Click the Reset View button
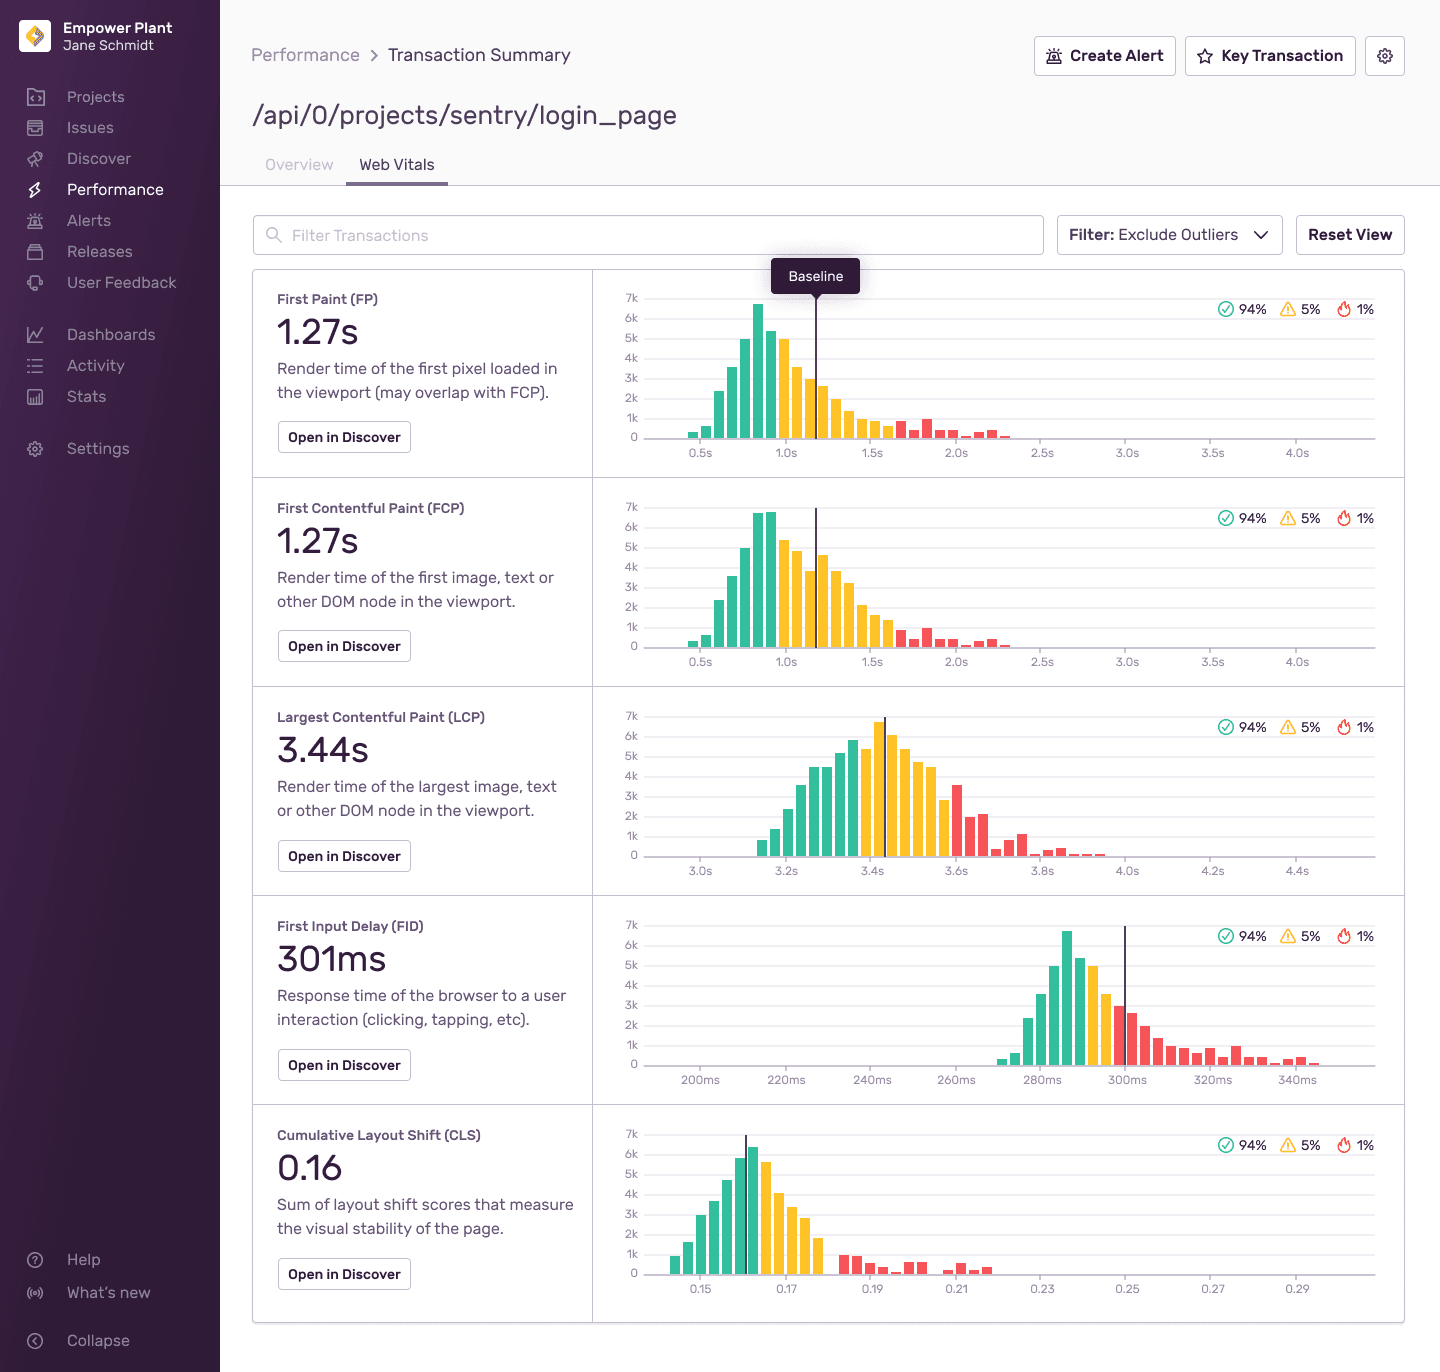 point(1350,235)
